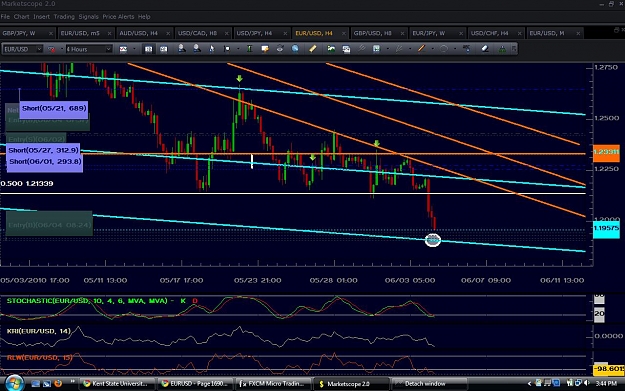Click the orange note label icon

[265, 49]
